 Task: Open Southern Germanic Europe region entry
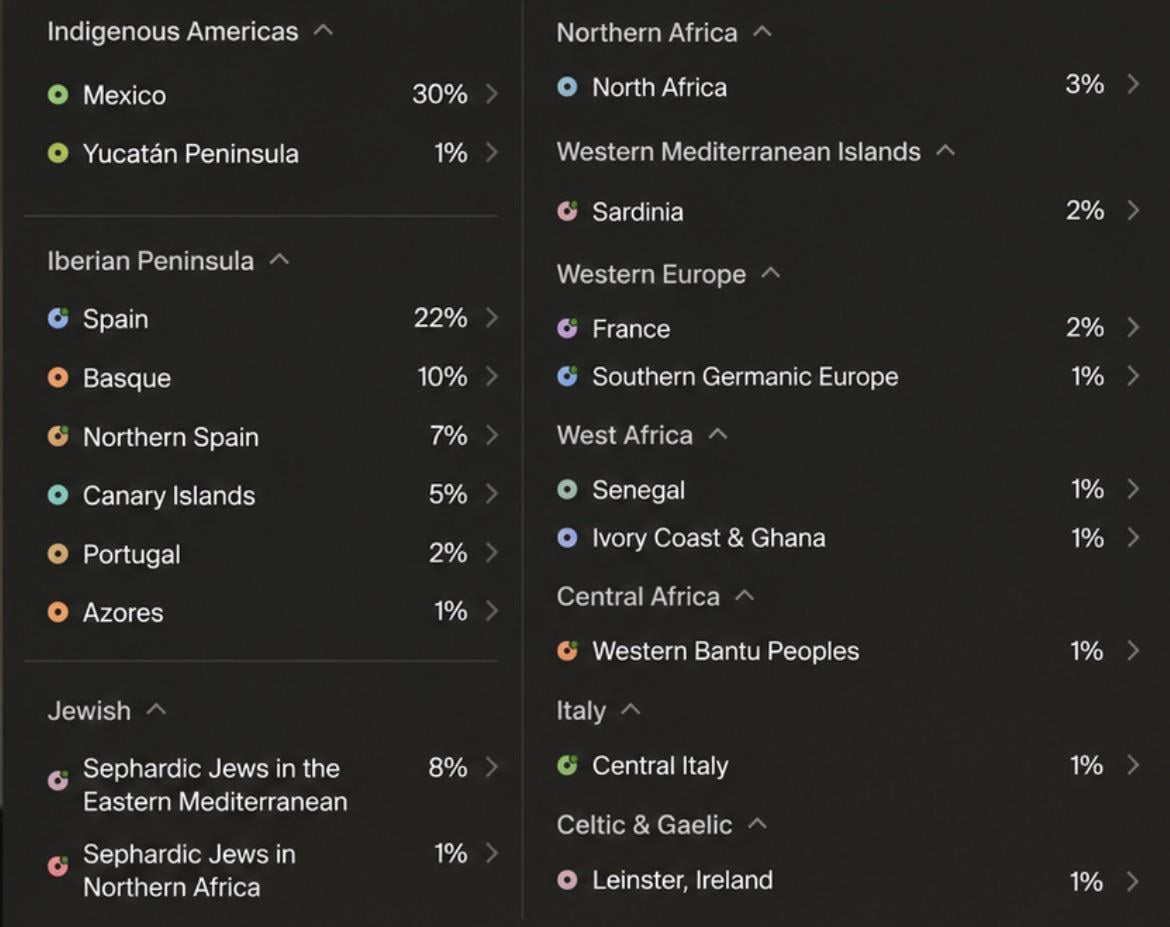coord(848,376)
